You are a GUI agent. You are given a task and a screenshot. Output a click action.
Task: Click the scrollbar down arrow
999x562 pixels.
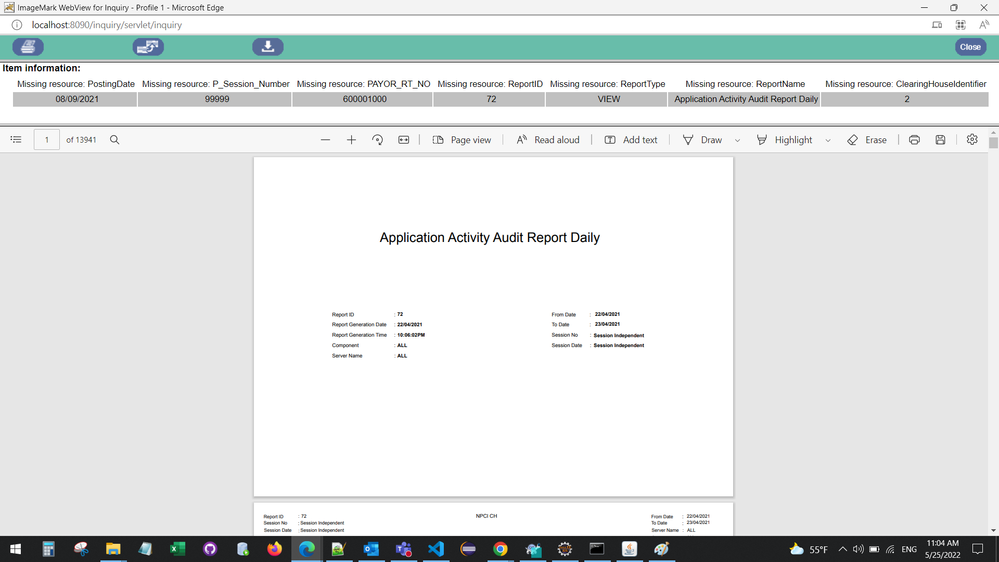(x=993, y=530)
